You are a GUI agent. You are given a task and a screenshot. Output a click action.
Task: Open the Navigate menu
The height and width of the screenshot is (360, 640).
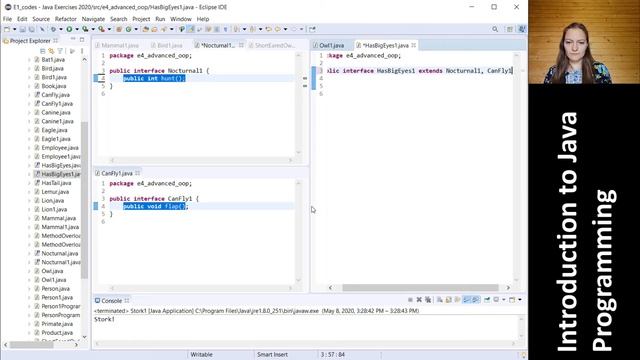(x=93, y=19)
